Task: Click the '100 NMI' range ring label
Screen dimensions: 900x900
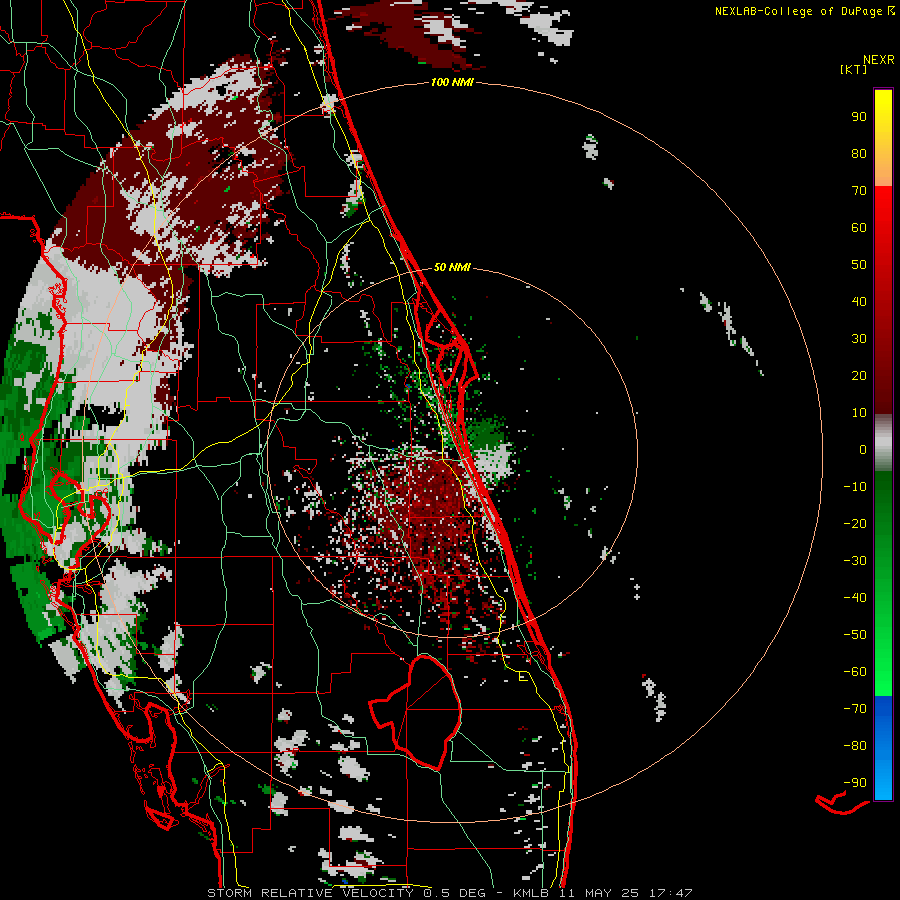Action: 452,83
